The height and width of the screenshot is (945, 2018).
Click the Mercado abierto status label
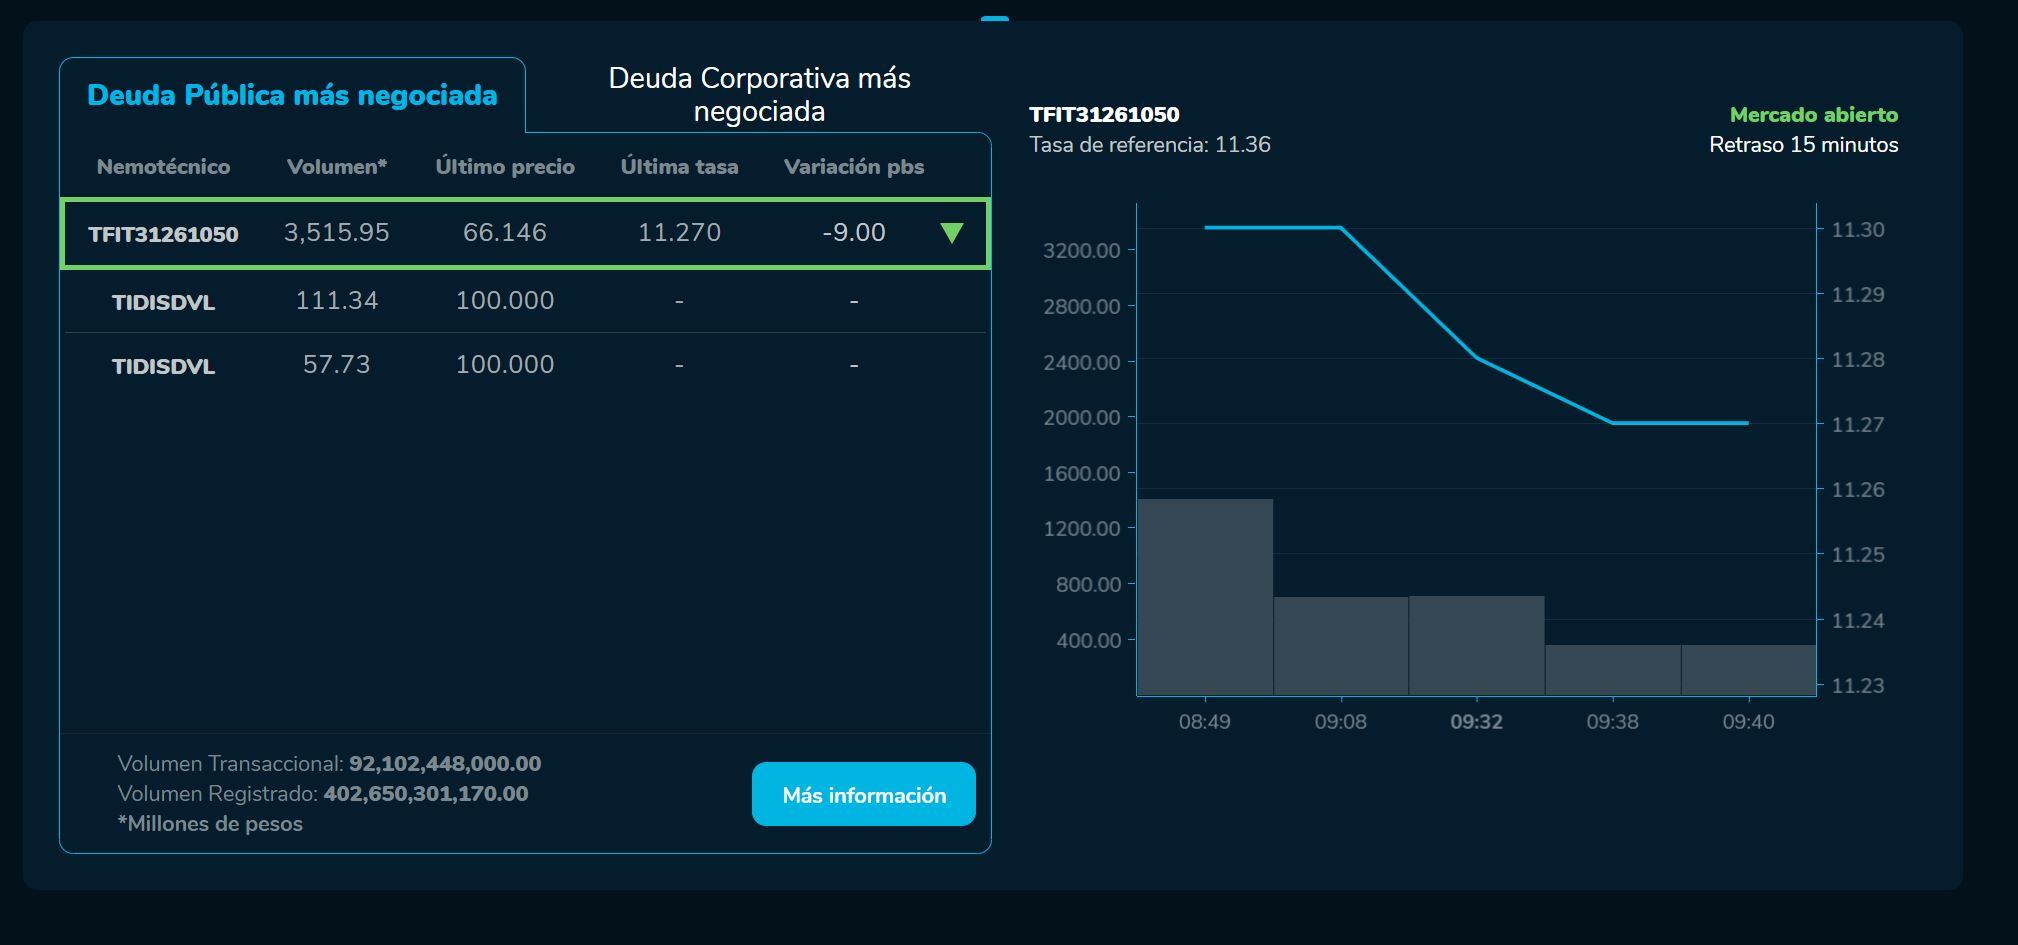pyautogui.click(x=1813, y=115)
